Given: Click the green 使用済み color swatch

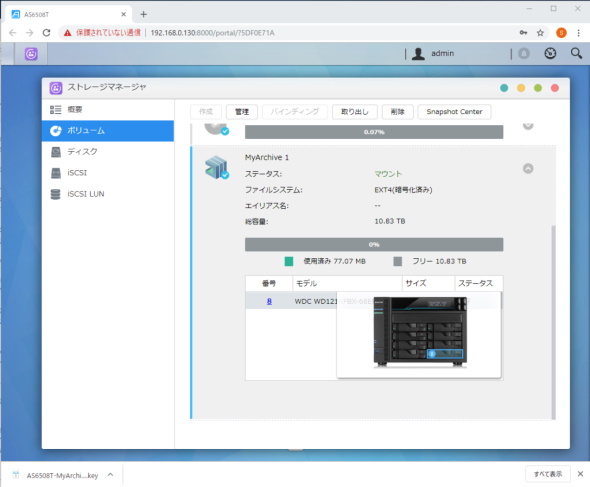Looking at the screenshot, I should (x=289, y=261).
